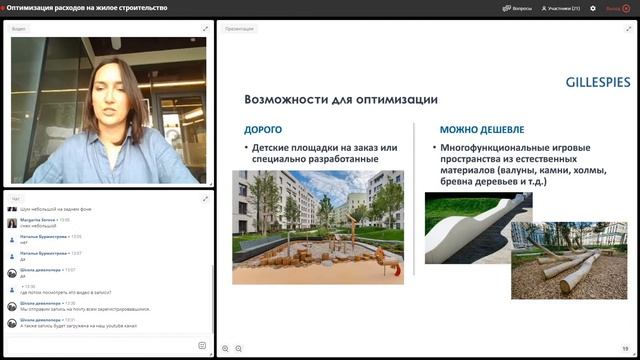The image size is (640, 360).
Task: Click the 'МОЖНО ДЕШЕВЛЕ' heading on slide
Action: [x=482, y=130]
